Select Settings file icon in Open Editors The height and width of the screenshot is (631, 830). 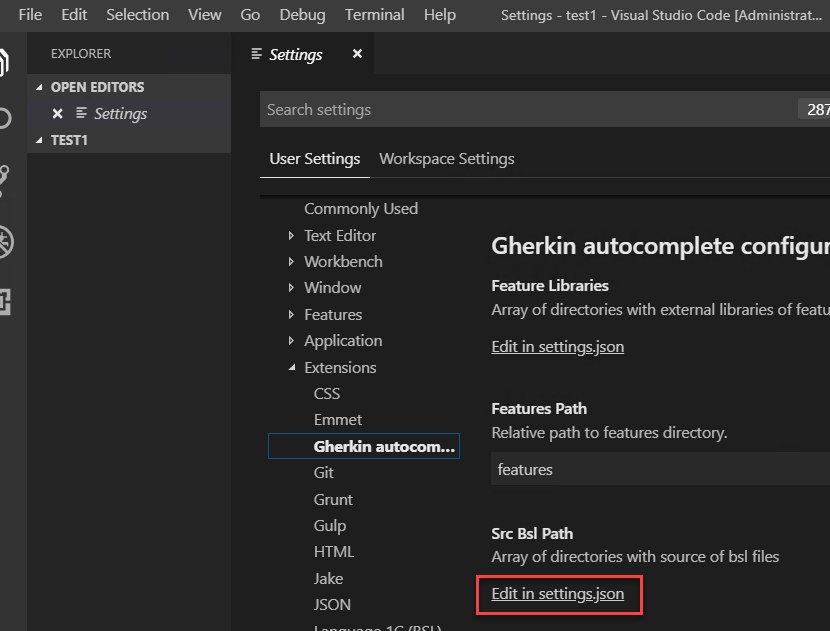(81, 113)
